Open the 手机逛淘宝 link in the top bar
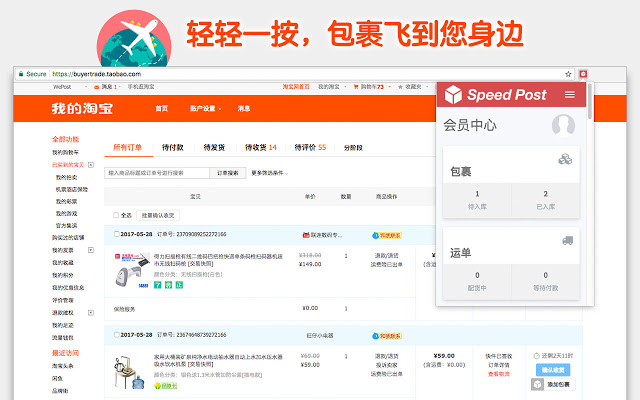 [141, 87]
